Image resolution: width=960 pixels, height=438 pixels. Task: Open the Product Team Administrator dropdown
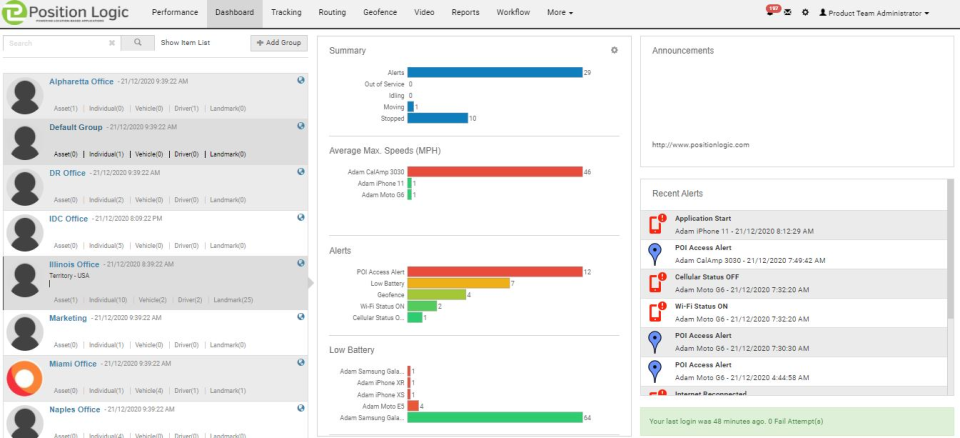click(874, 13)
